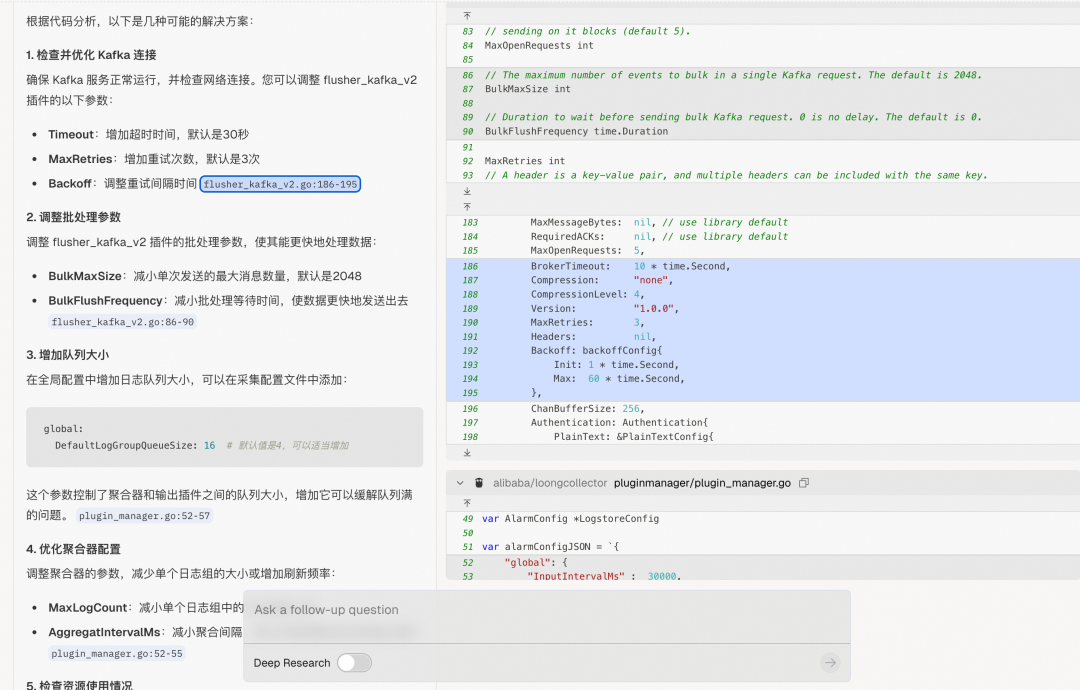Expand code upward above line 183
1080x690 pixels.
(x=467, y=206)
